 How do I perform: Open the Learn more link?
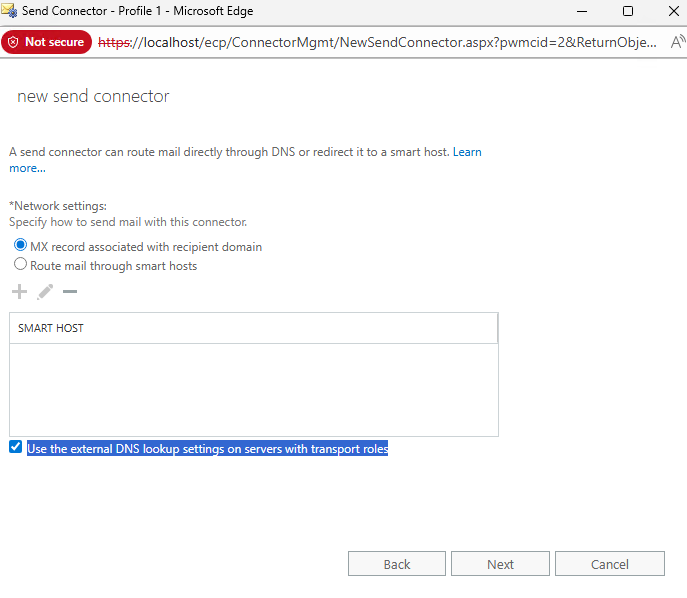point(467,152)
